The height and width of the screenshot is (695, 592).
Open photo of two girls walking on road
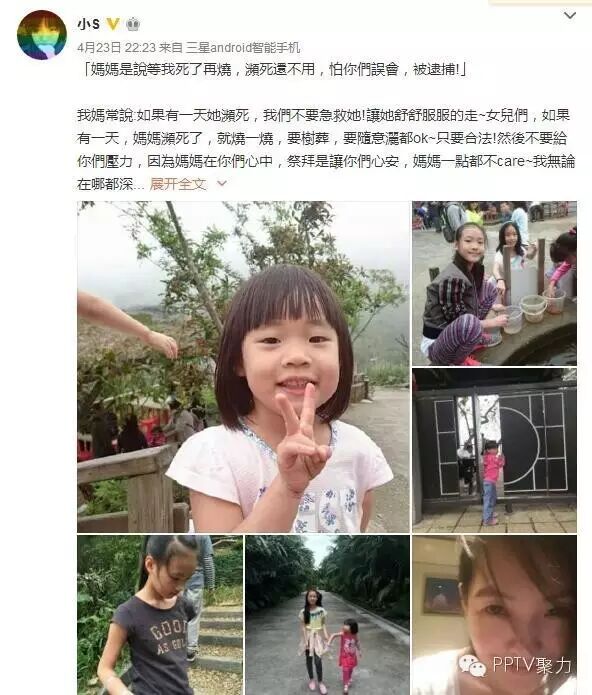click(327, 615)
